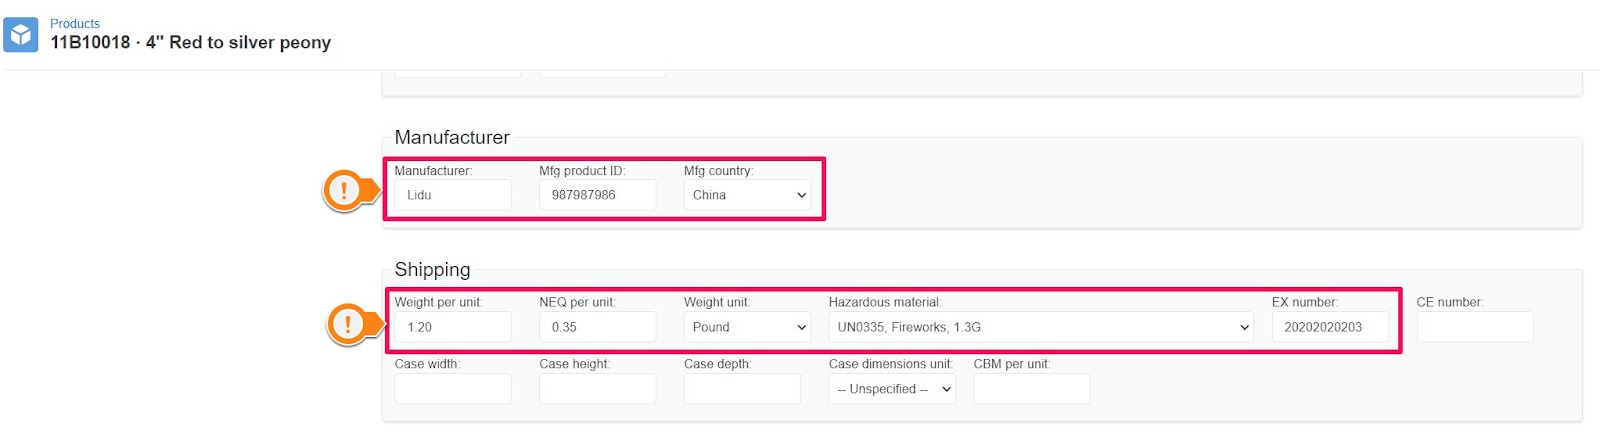Click the Mfg product ID field
The image size is (1600, 434).
[x=598, y=195]
